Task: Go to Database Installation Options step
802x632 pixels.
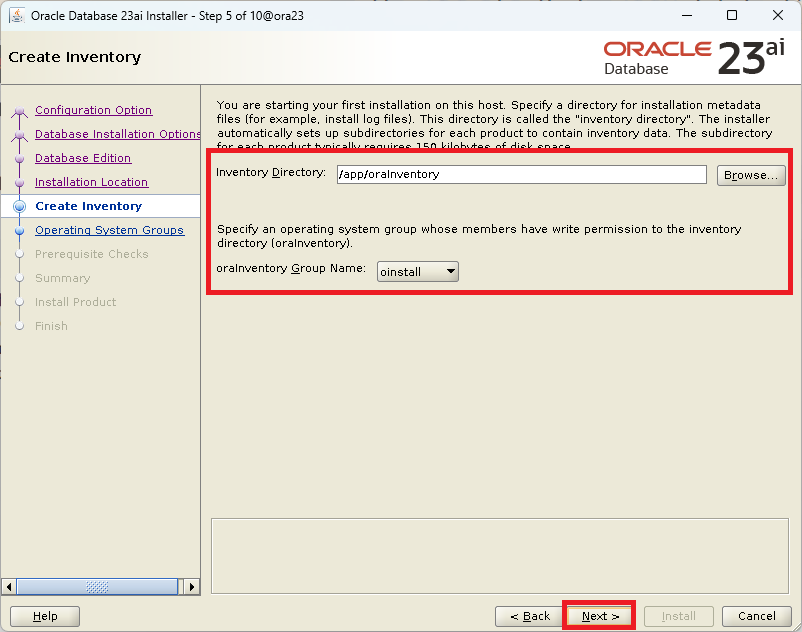Action: [x=118, y=134]
